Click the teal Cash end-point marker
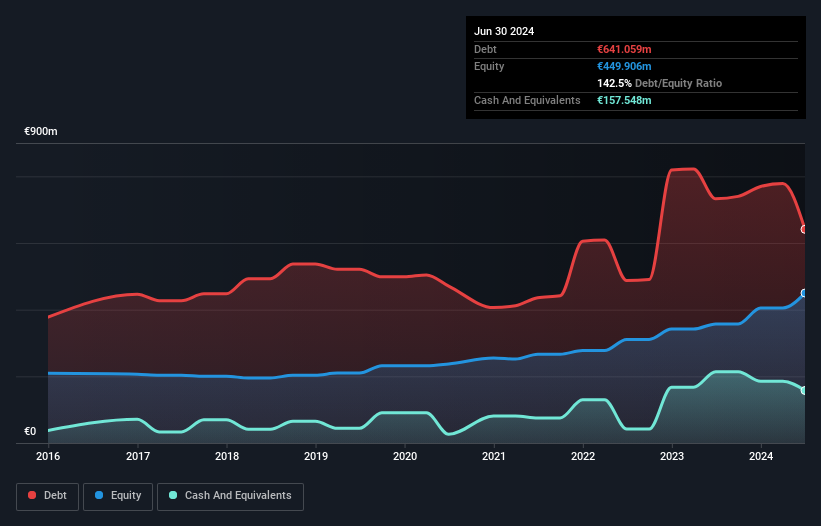821x526 pixels. click(x=804, y=390)
